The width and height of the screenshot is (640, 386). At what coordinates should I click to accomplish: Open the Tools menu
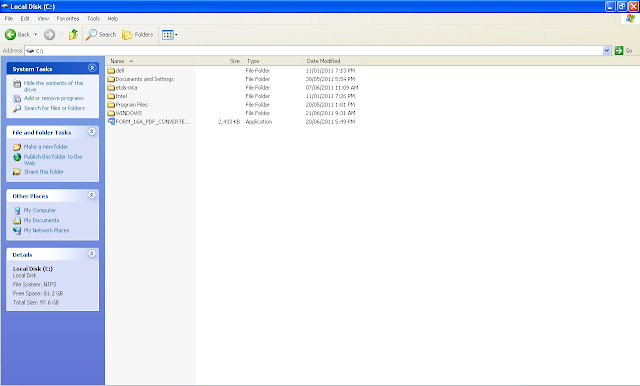[x=93, y=18]
